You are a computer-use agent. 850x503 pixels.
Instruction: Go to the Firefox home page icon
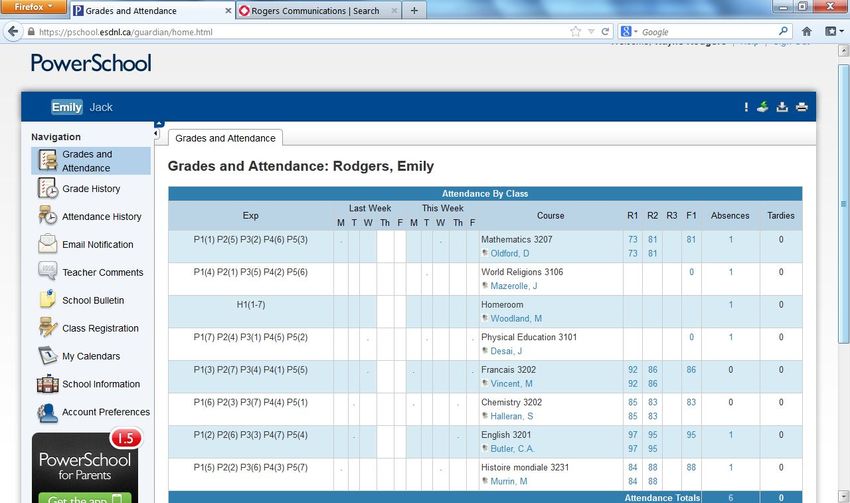click(807, 31)
